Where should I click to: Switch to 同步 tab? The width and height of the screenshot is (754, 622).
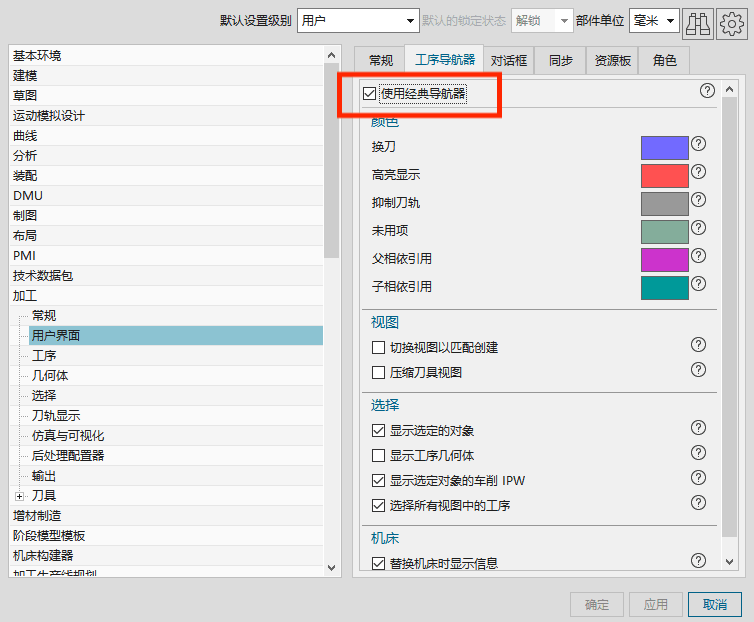(561, 61)
